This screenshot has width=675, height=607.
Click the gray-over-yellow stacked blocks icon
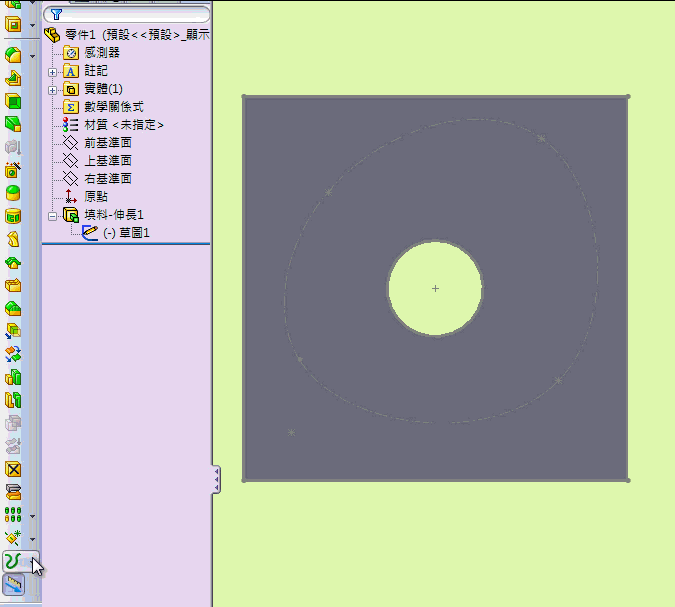[x=13, y=492]
